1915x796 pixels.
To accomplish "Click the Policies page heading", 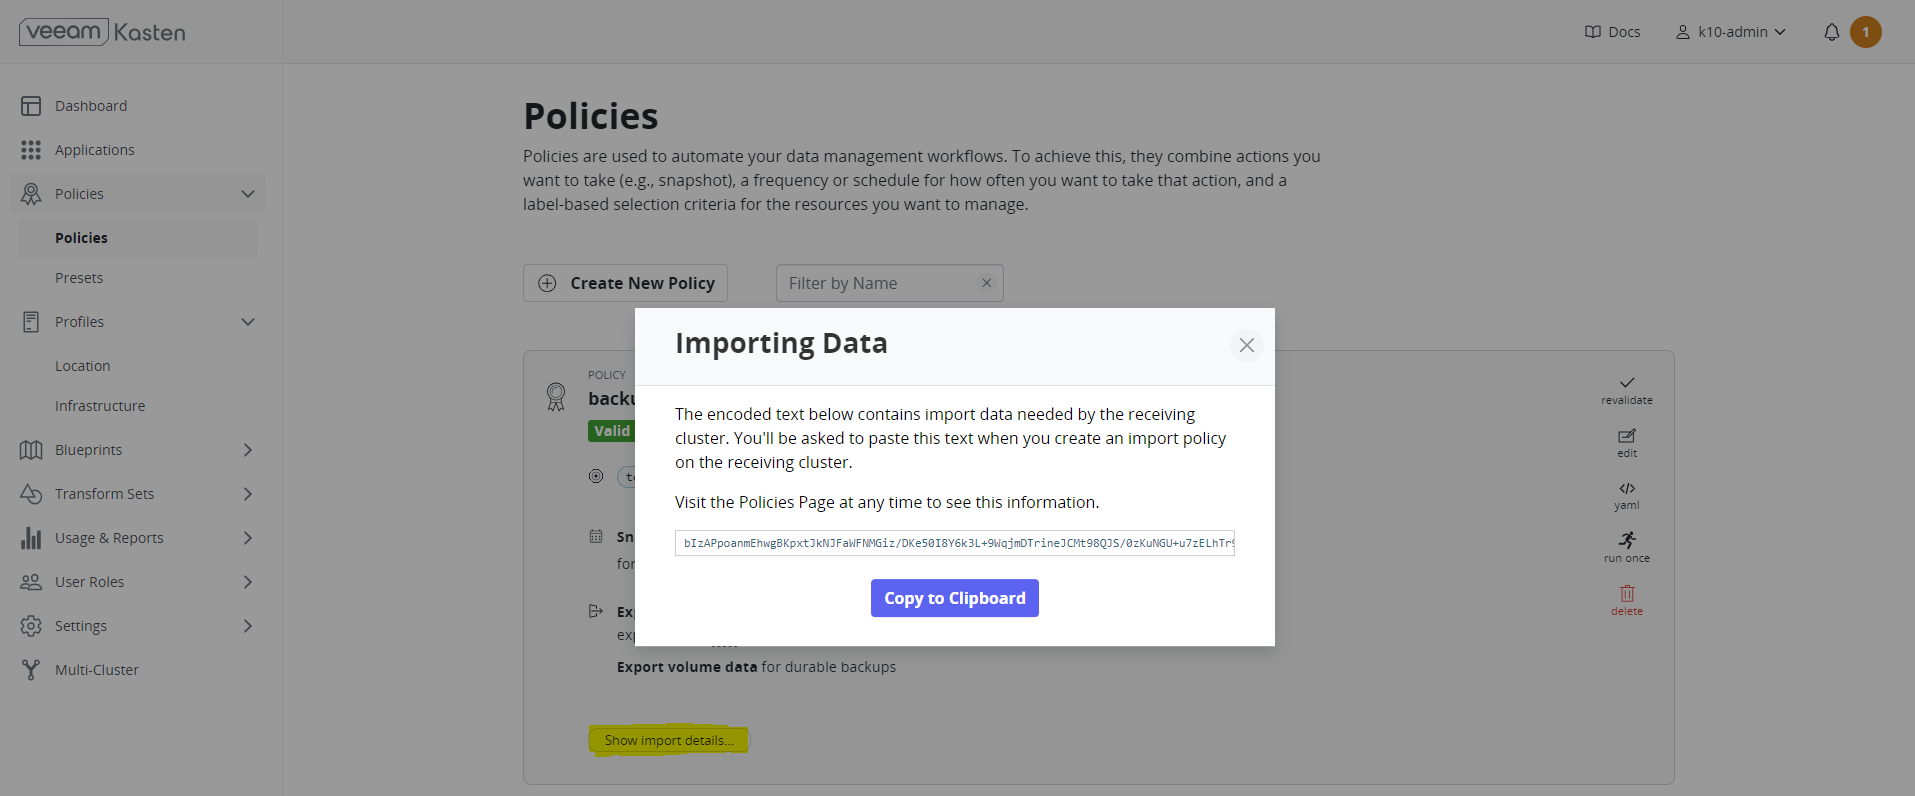I will click(591, 116).
